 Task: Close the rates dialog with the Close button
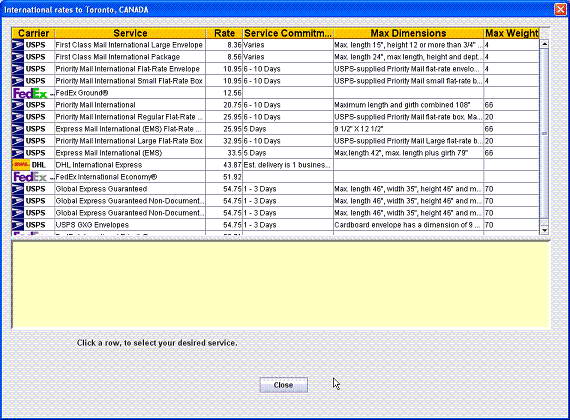(x=284, y=385)
